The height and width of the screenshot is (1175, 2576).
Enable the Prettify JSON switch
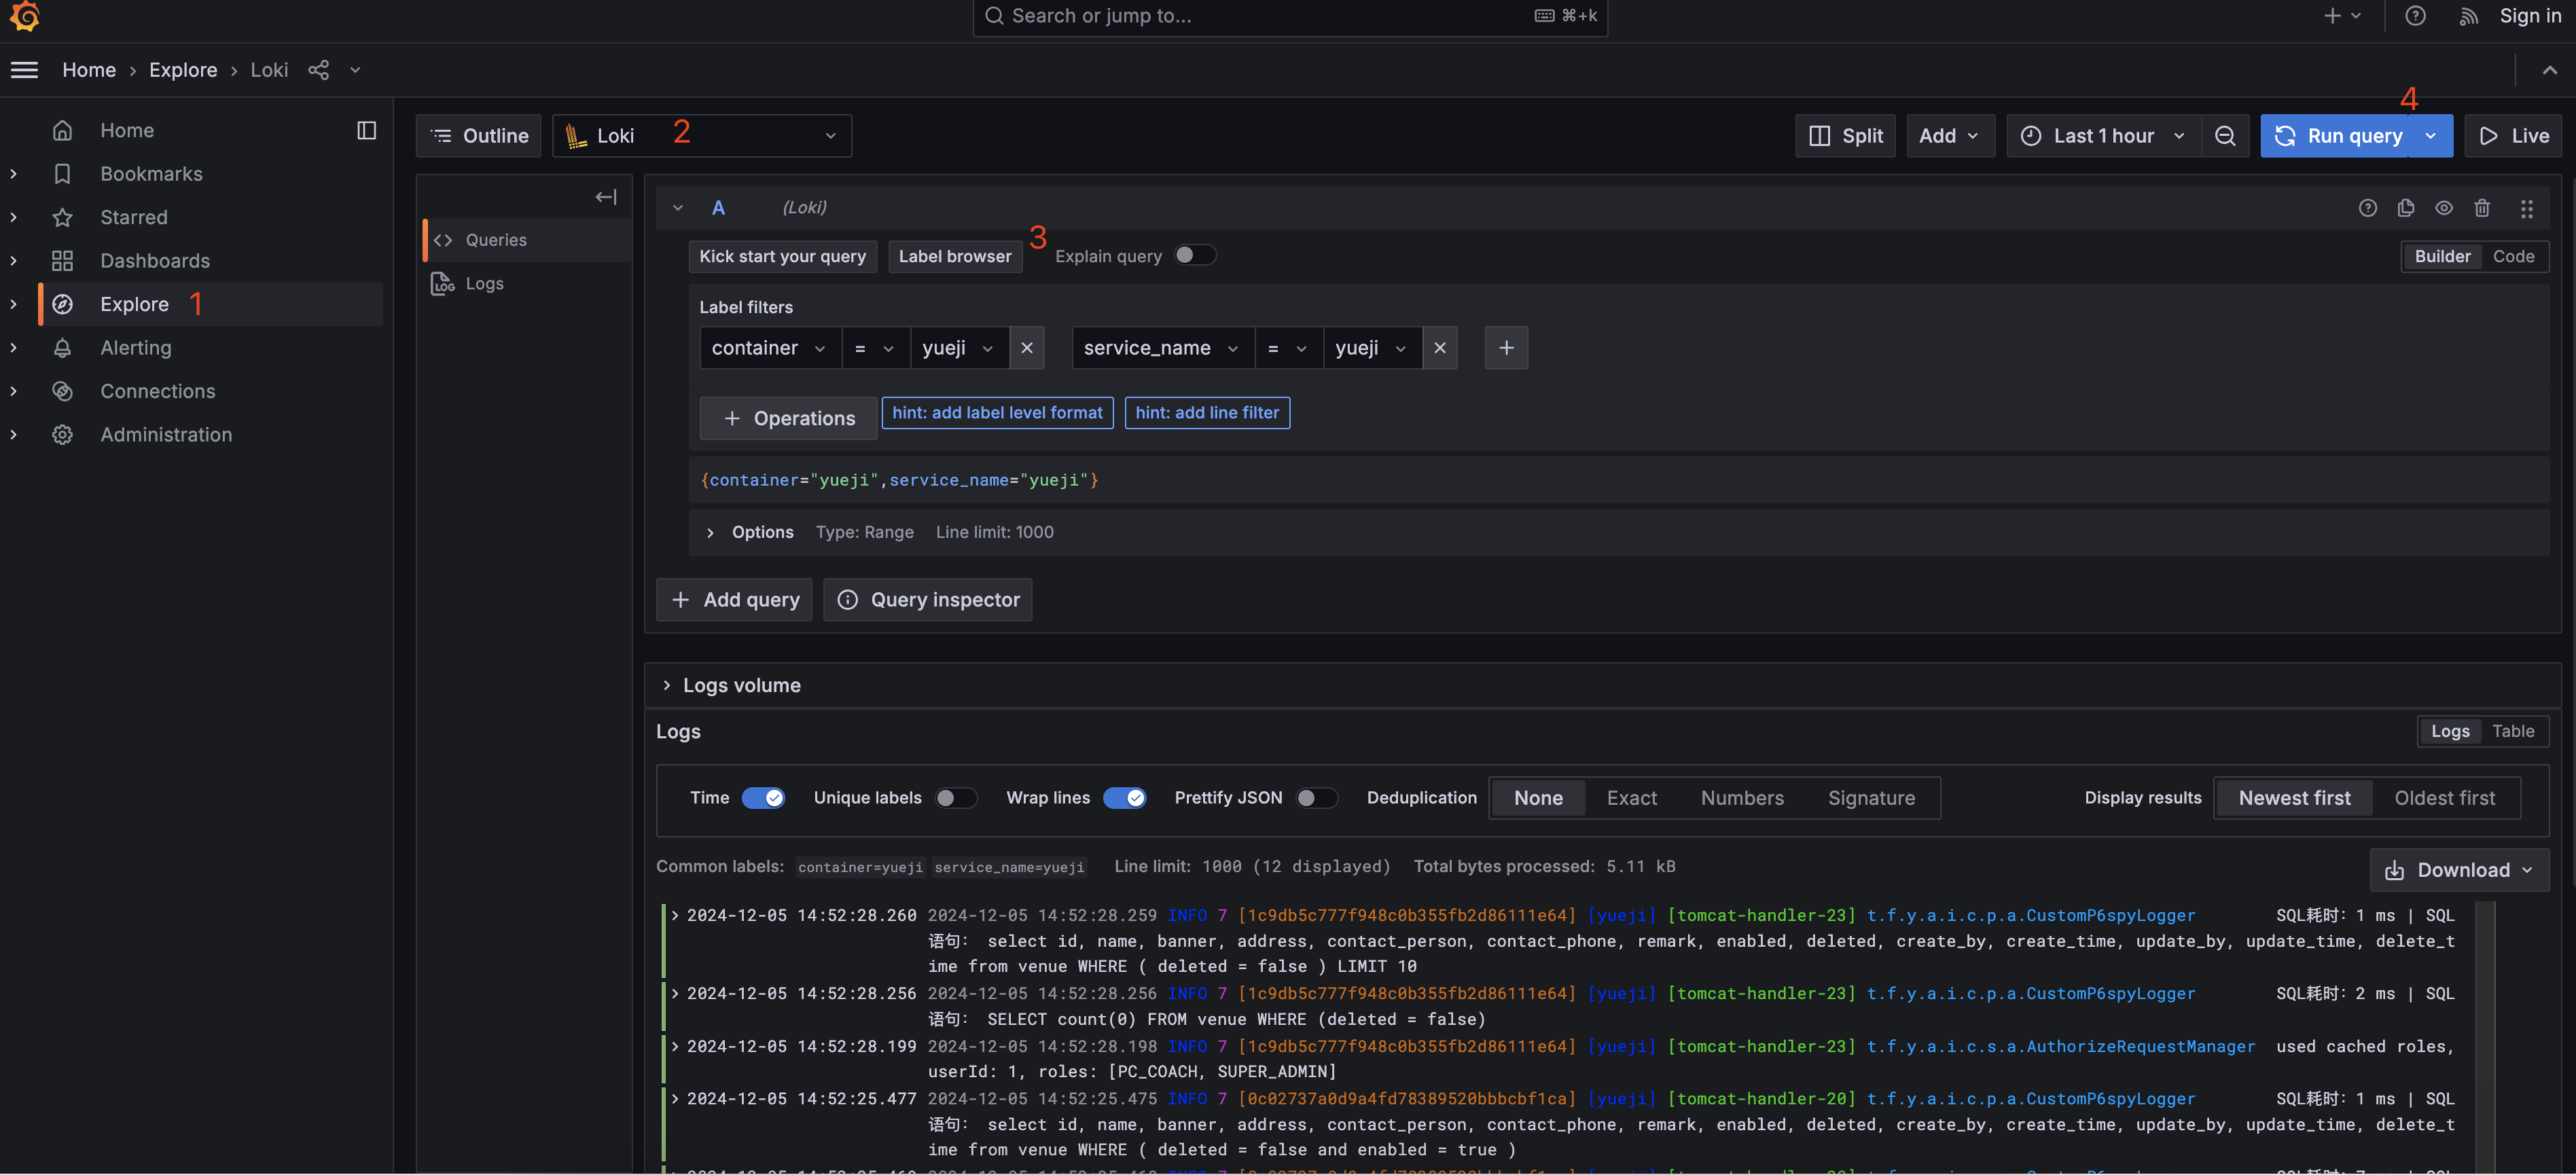tap(1316, 798)
